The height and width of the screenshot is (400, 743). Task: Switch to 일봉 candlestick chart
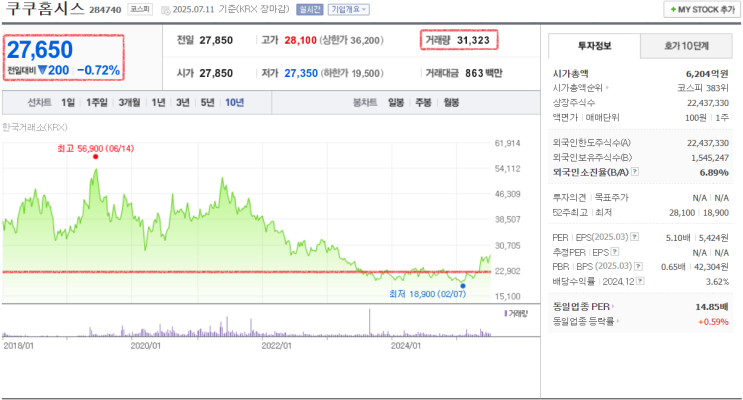396,102
